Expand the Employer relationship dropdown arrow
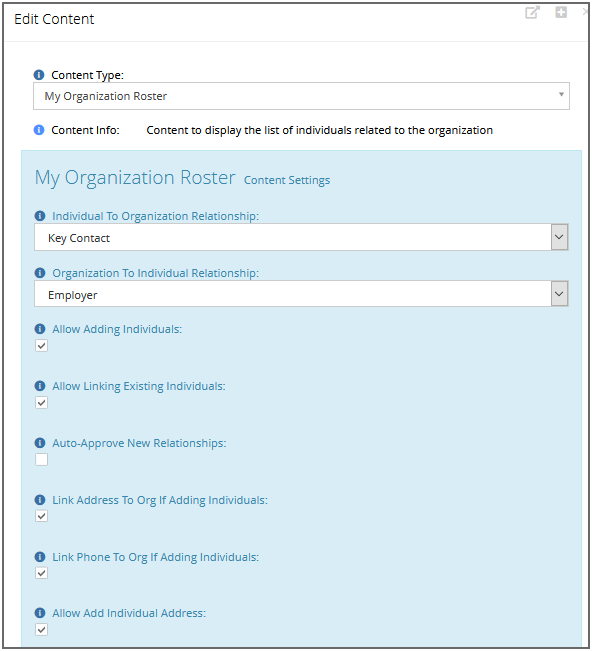592x651 pixels. point(559,294)
